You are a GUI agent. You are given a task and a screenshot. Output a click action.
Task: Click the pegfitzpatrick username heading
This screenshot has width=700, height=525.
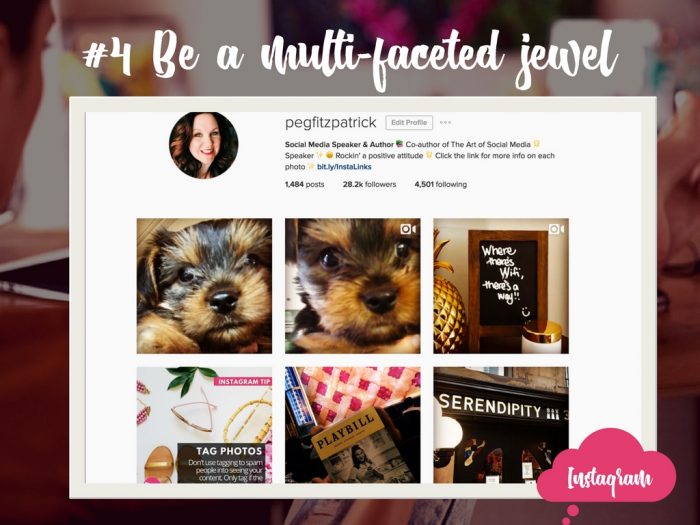point(330,122)
